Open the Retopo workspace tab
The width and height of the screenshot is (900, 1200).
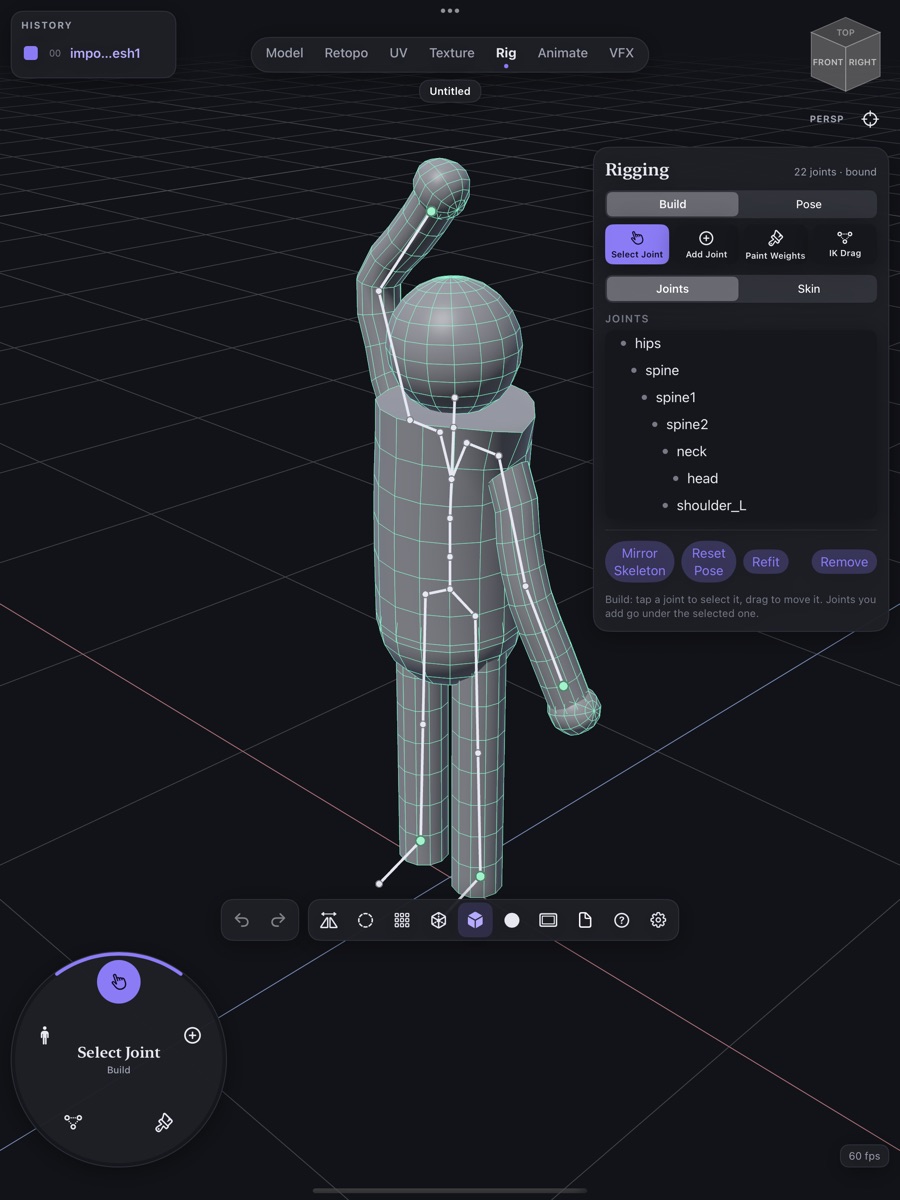346,53
